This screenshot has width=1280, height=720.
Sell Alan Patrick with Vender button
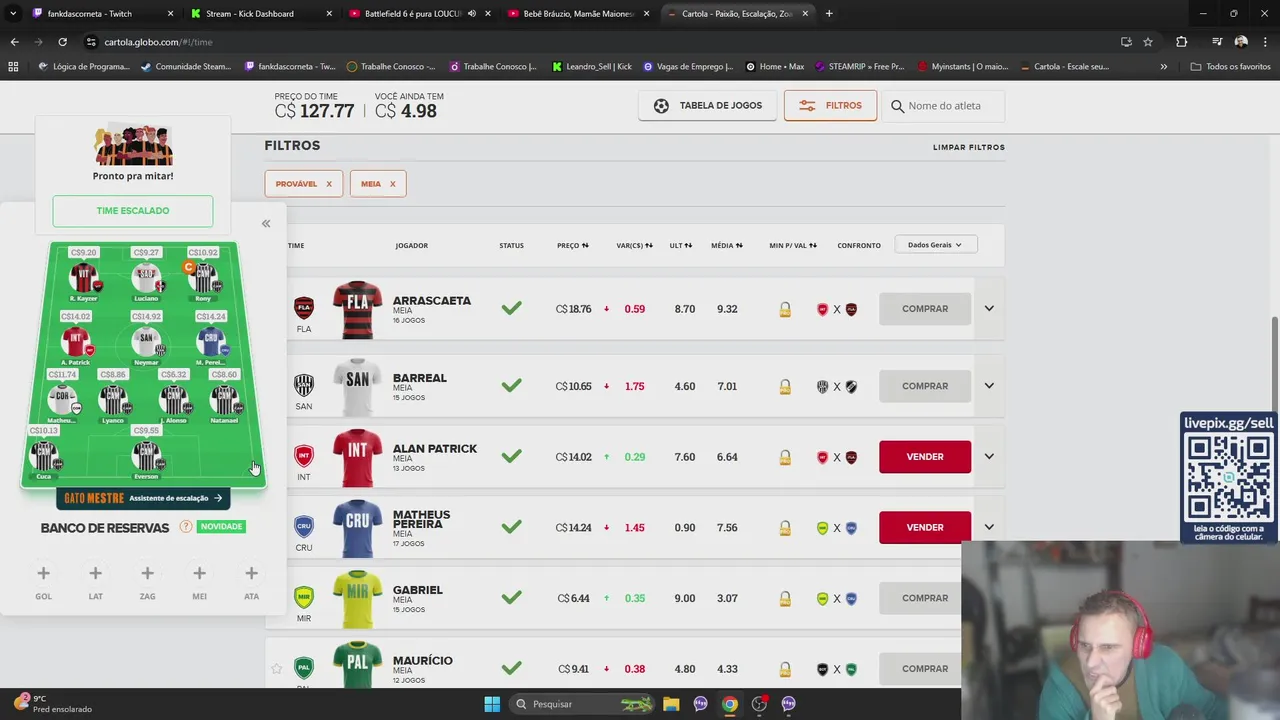pos(925,457)
